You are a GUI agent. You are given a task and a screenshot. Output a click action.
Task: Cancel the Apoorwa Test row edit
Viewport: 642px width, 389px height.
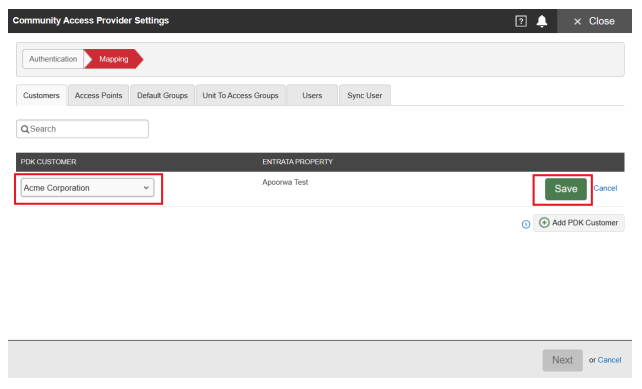(x=605, y=188)
